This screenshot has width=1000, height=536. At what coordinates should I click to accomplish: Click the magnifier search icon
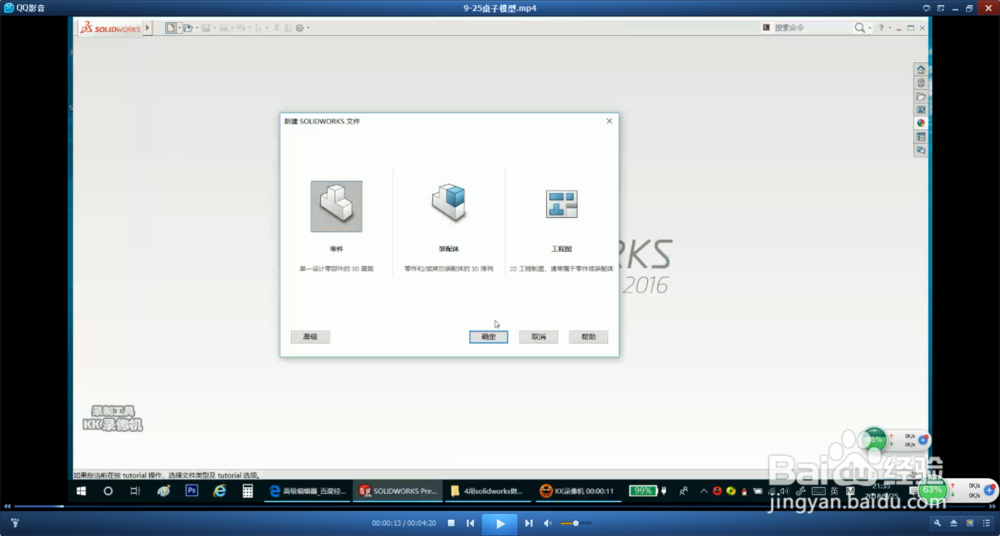click(860, 28)
